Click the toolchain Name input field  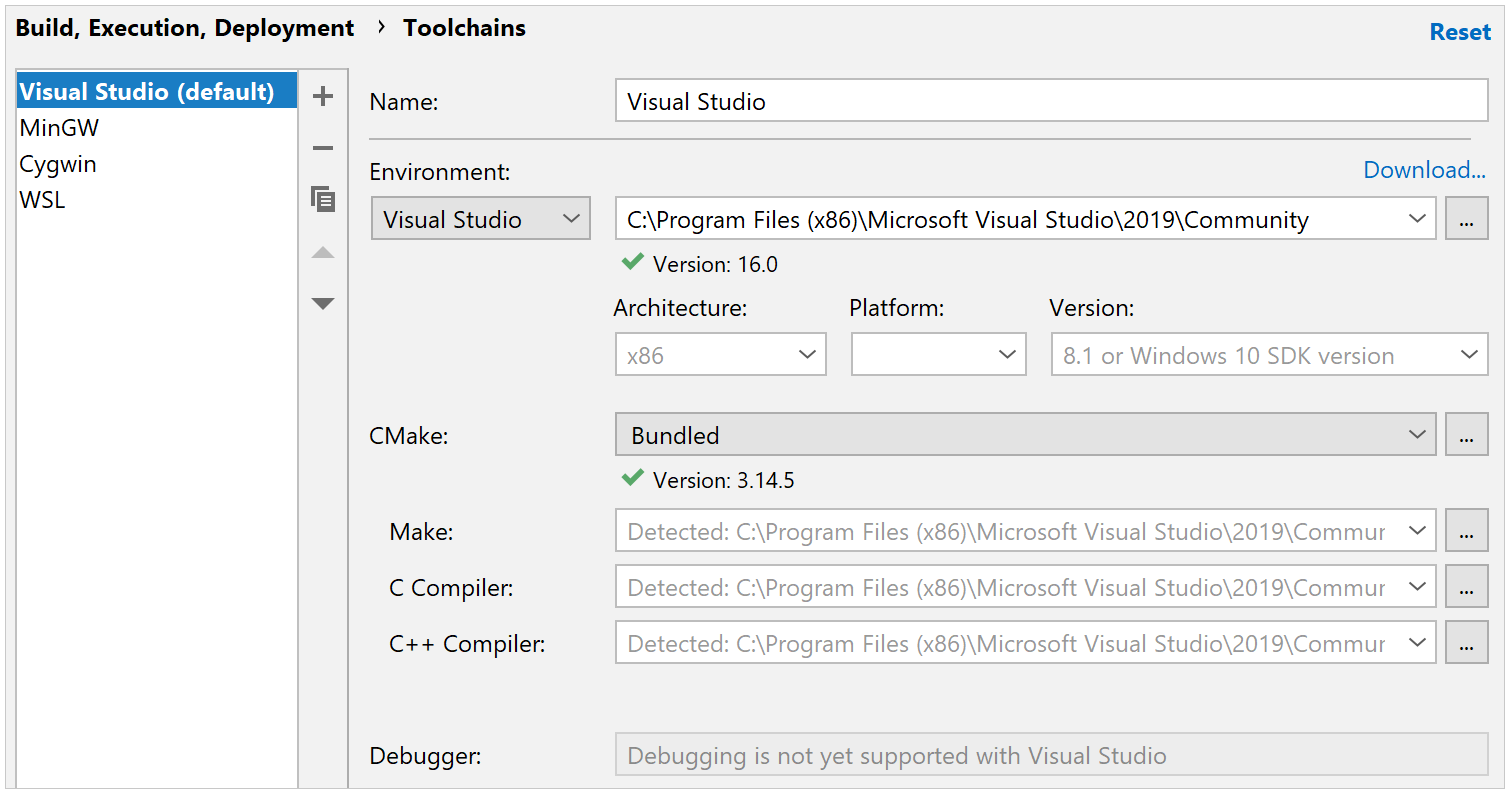point(1052,101)
